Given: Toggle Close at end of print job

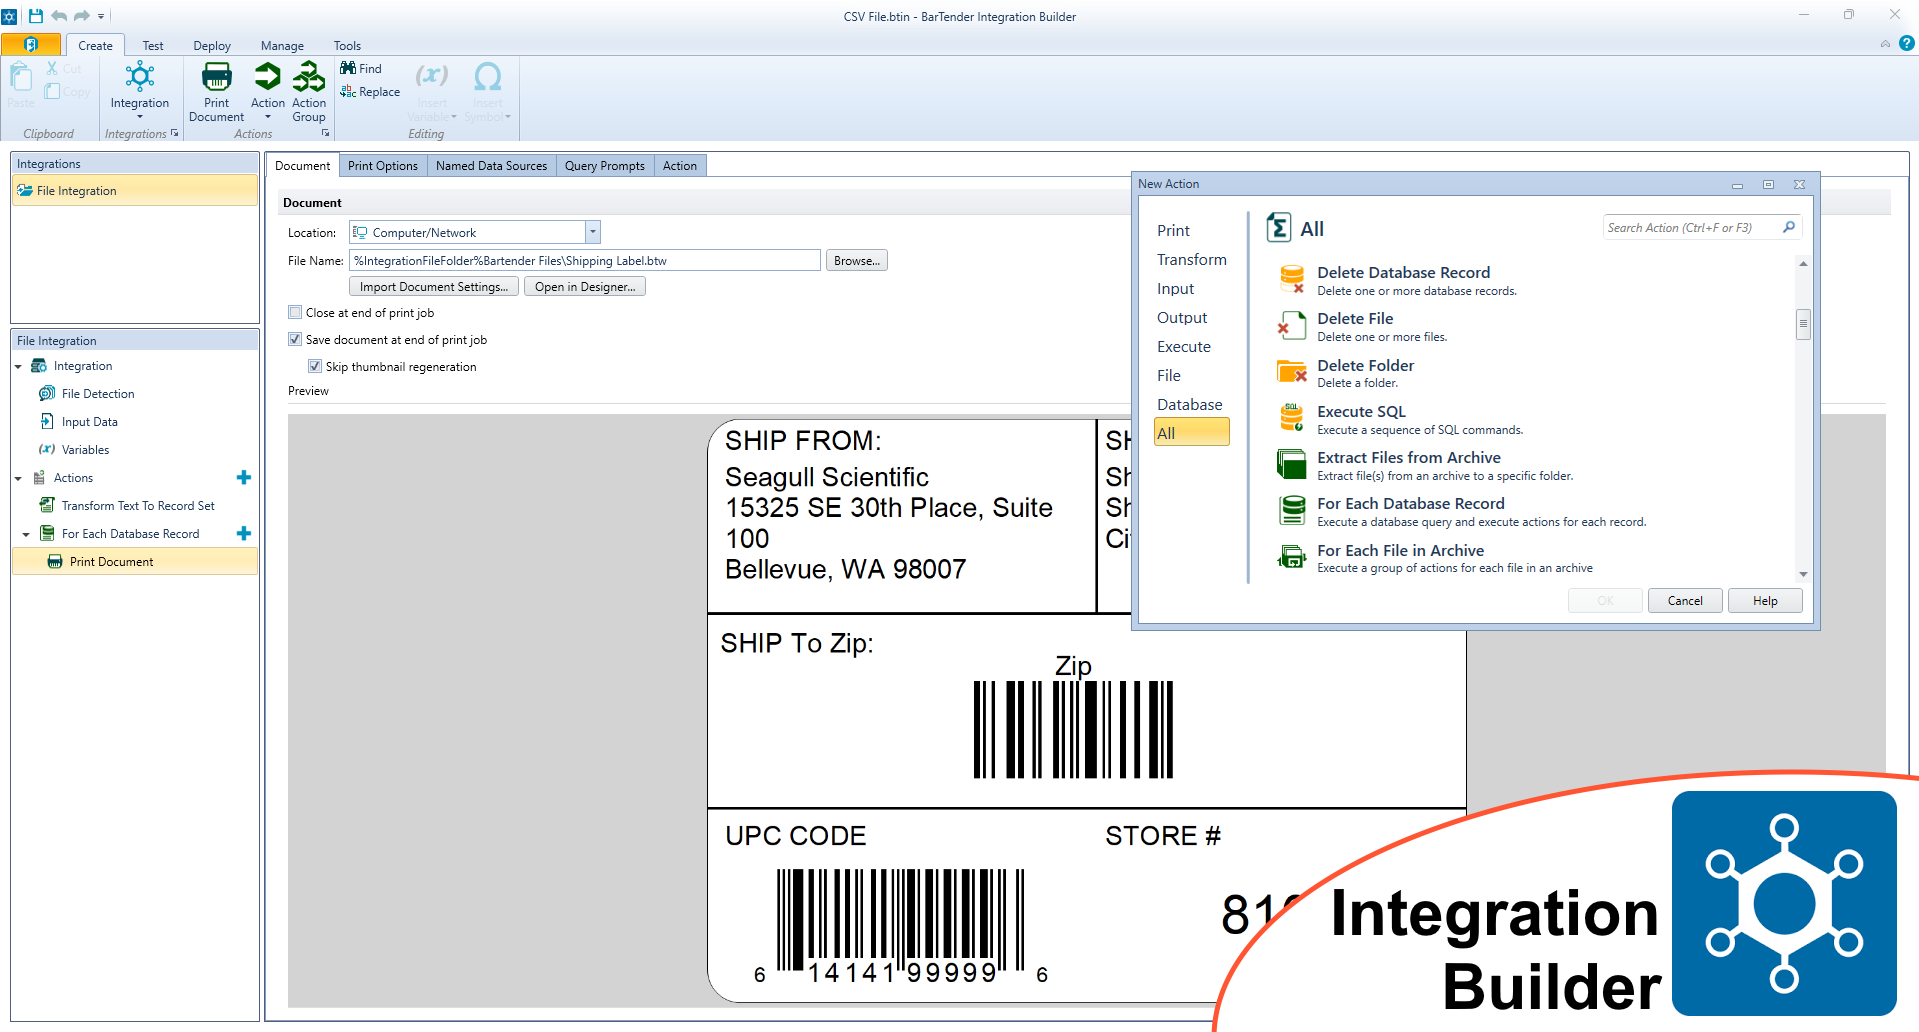Looking at the screenshot, I should (x=295, y=312).
